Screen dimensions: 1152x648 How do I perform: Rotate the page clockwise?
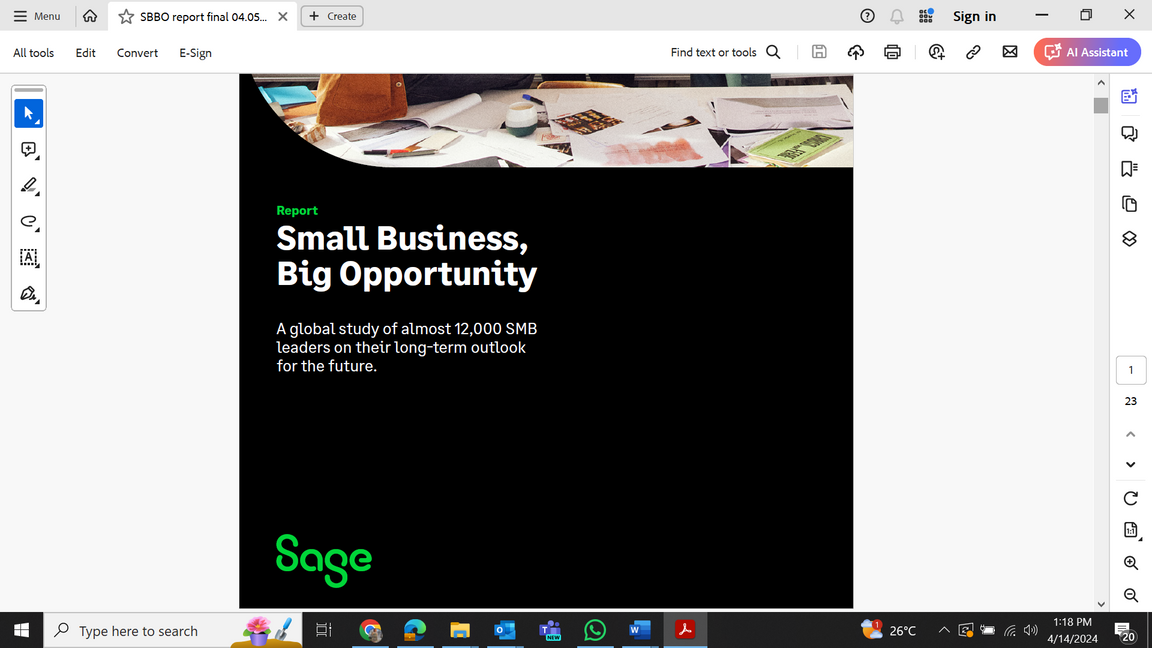(x=1131, y=498)
